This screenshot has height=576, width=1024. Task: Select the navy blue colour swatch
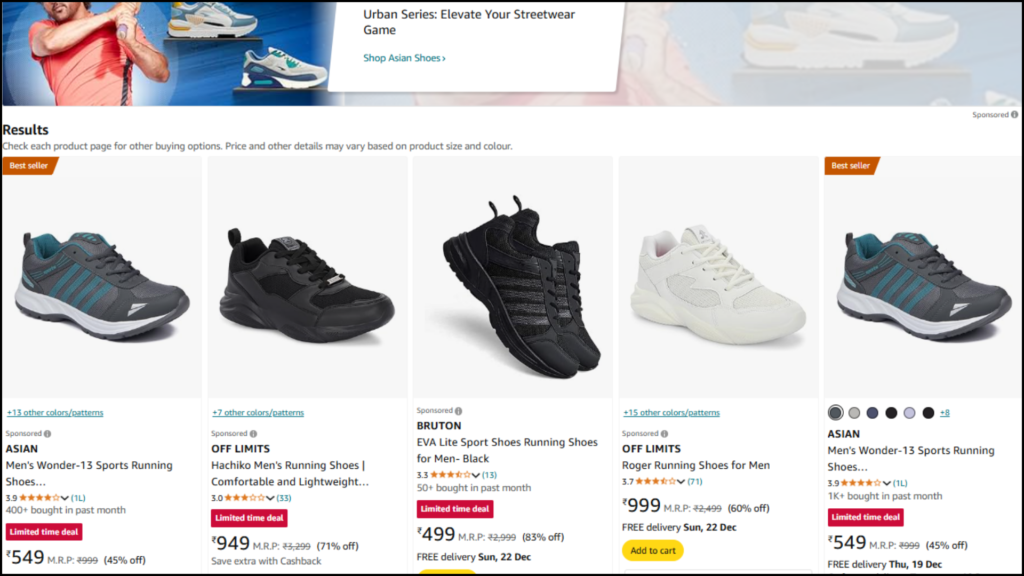873,413
